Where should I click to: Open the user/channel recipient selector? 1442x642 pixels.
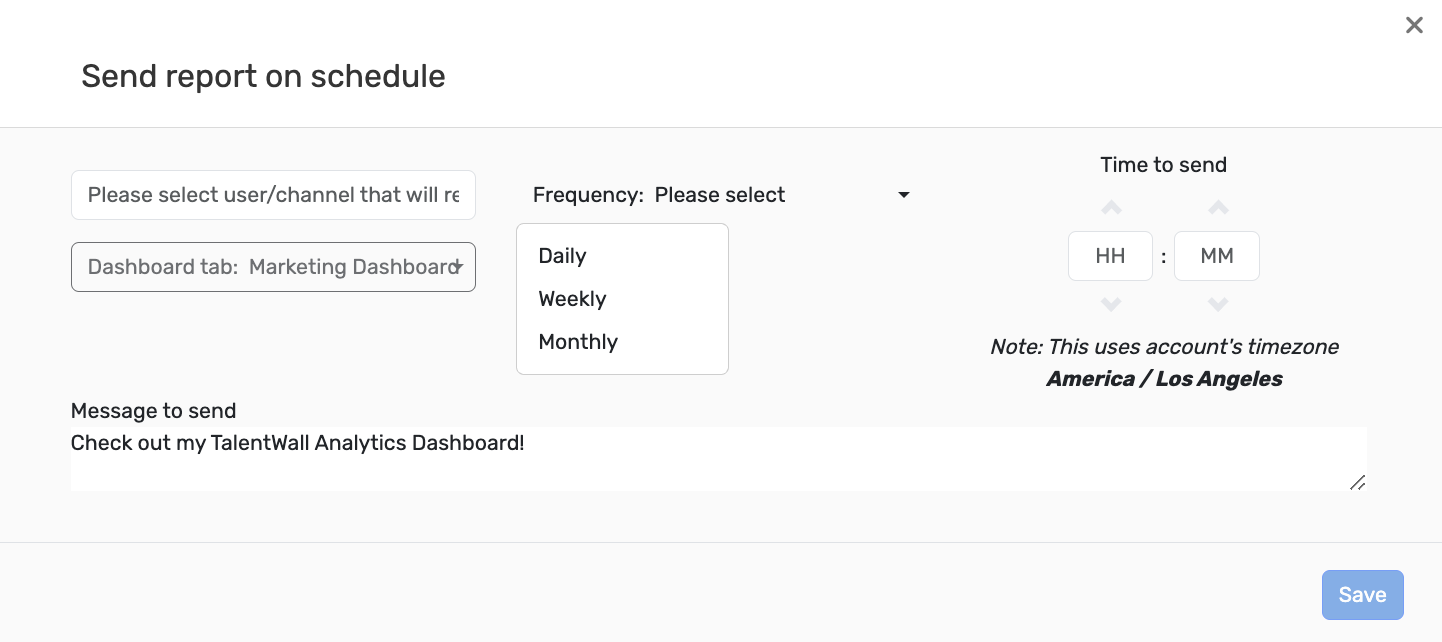[273, 194]
